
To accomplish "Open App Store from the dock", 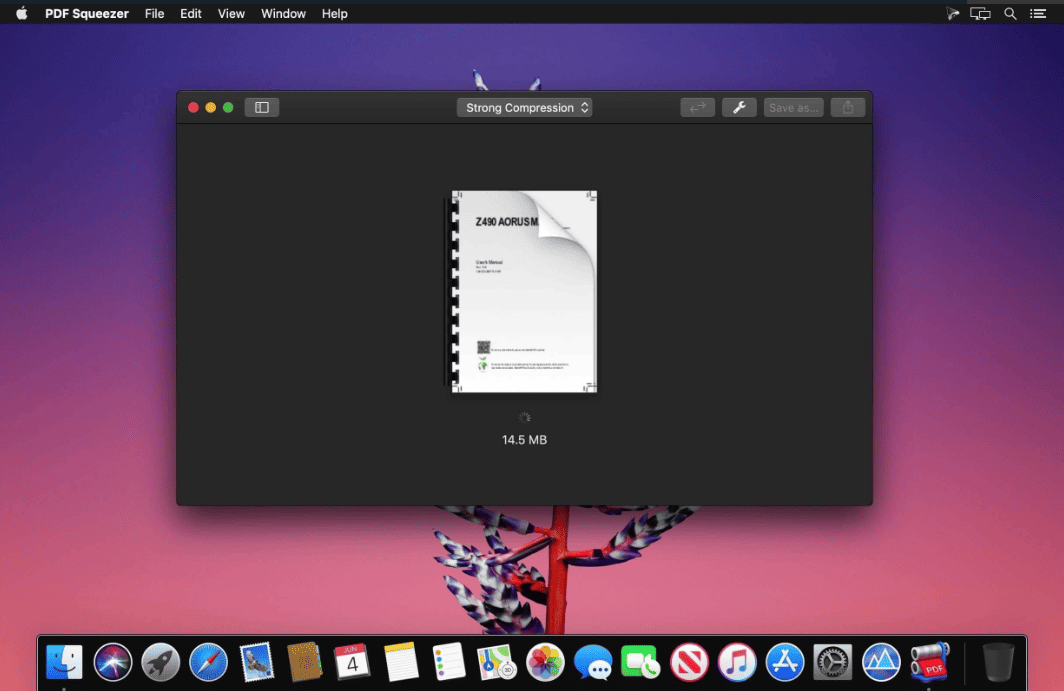I will 785,662.
